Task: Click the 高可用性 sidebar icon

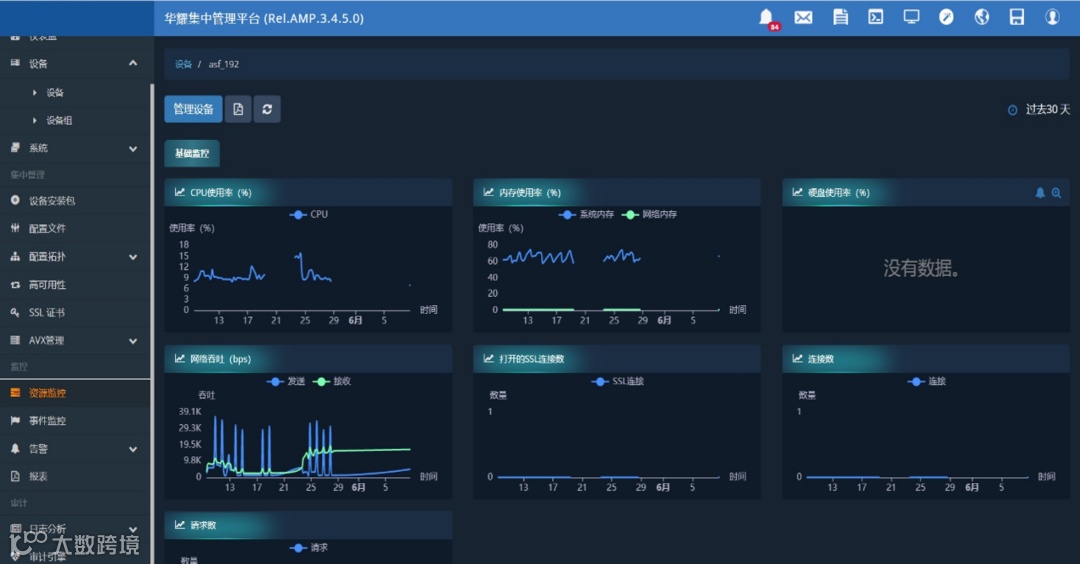Action: point(15,284)
